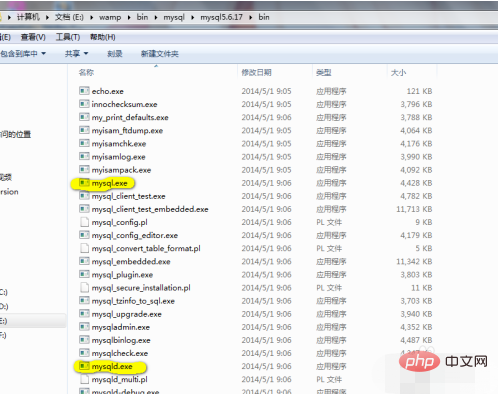This screenshot has height=394, width=498.
Task: Select the mysqld_multi.pl document icon
Action: (85, 379)
